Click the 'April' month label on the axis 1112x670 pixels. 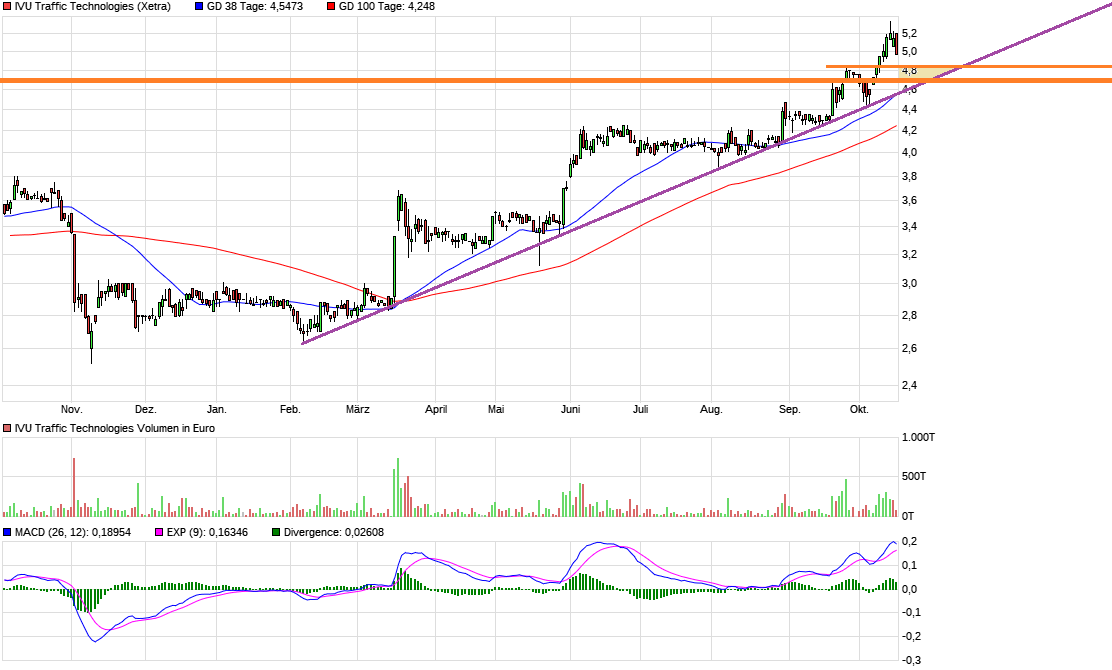pyautogui.click(x=435, y=409)
